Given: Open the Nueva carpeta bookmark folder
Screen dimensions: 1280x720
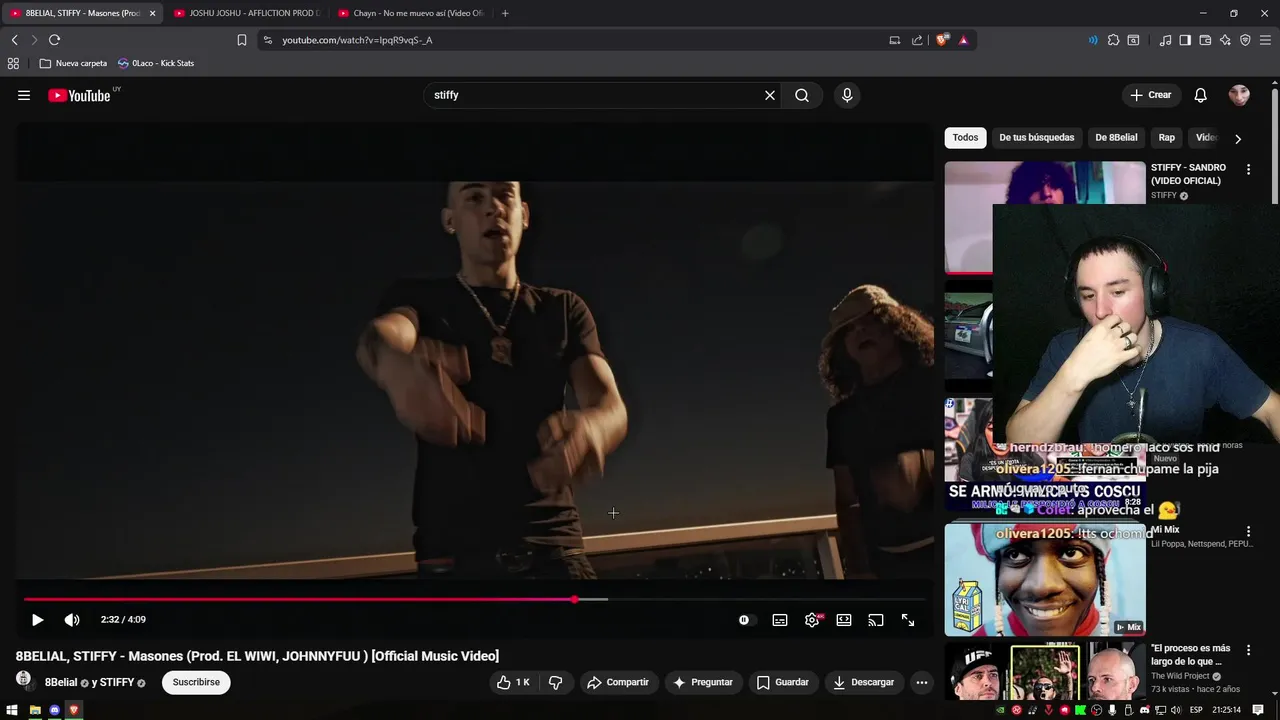Looking at the screenshot, I should tap(73, 63).
